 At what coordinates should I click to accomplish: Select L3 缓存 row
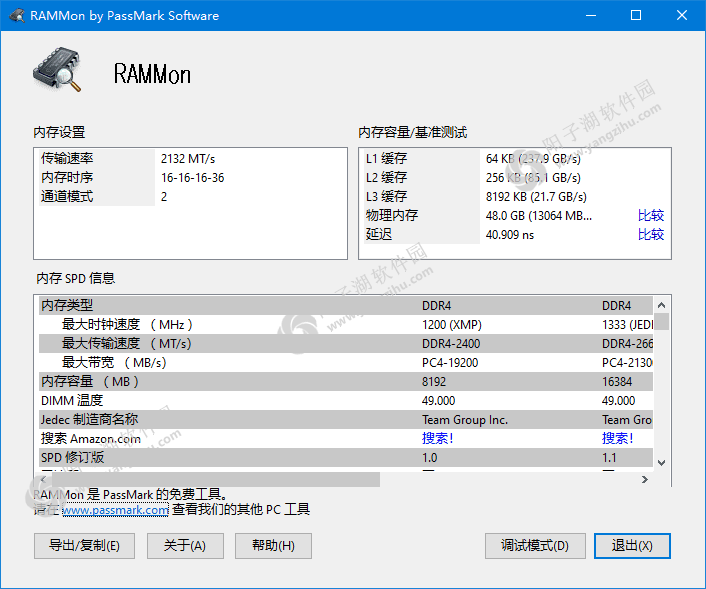tap(515, 196)
